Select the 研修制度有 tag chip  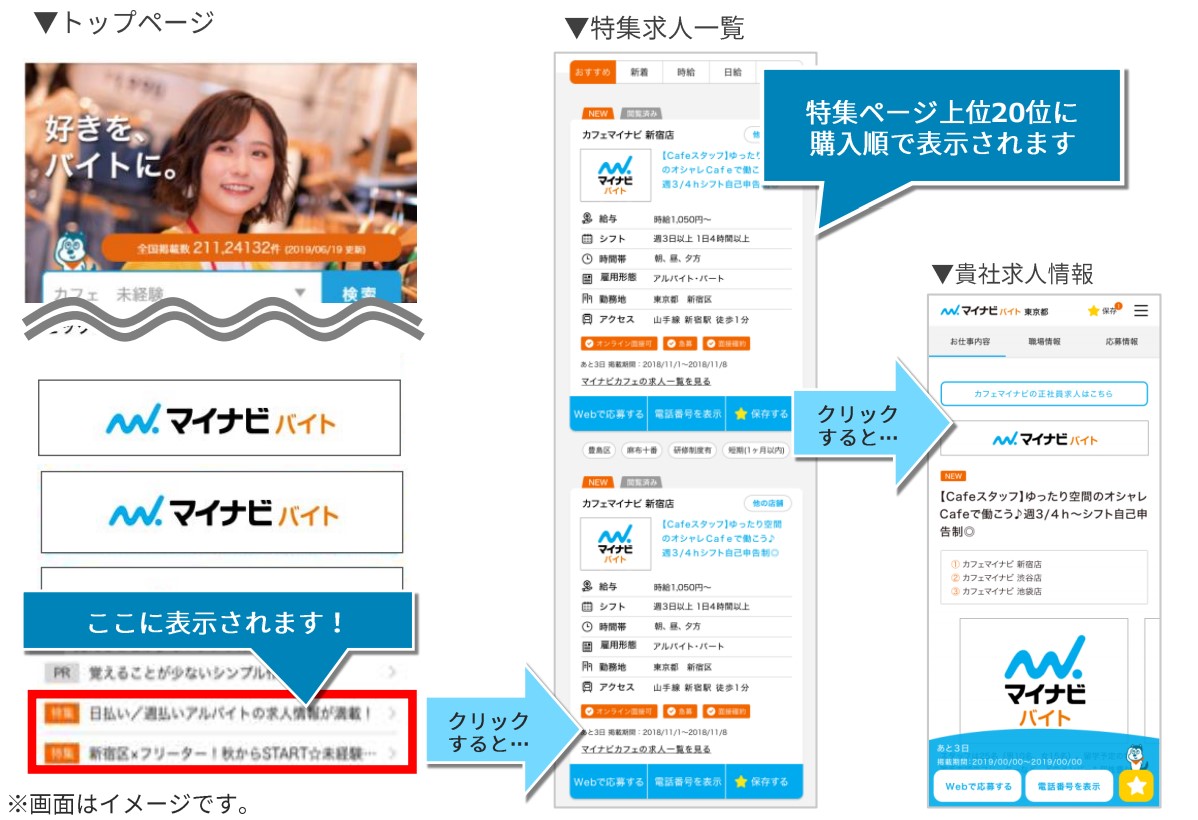[x=692, y=450]
